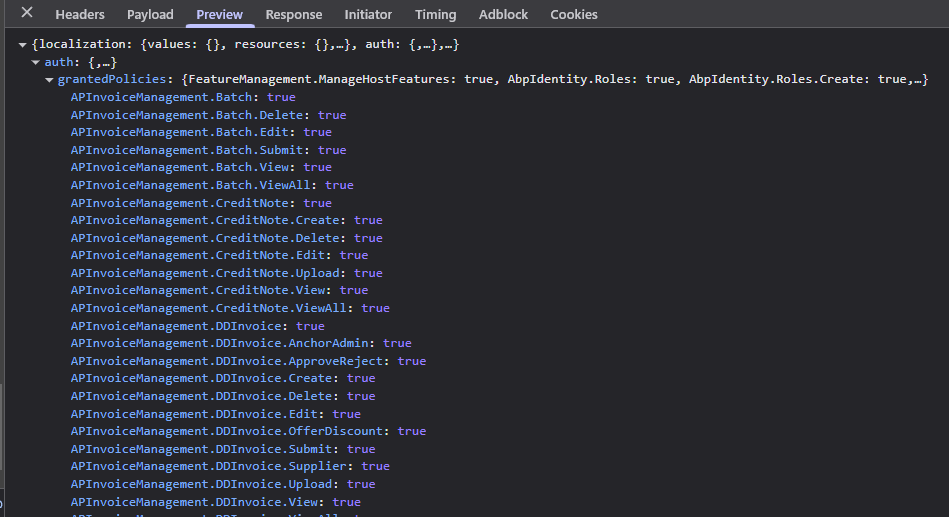Open the Payload tab

click(x=150, y=14)
